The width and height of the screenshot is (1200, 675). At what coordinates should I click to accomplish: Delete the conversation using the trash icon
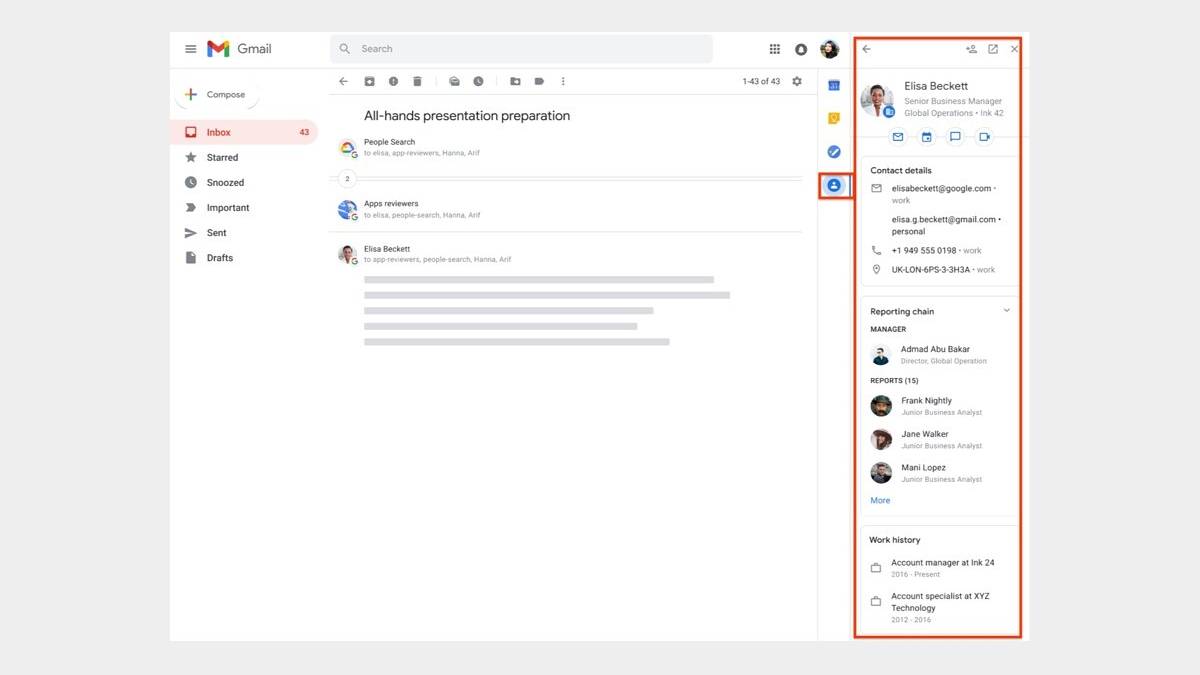417,81
